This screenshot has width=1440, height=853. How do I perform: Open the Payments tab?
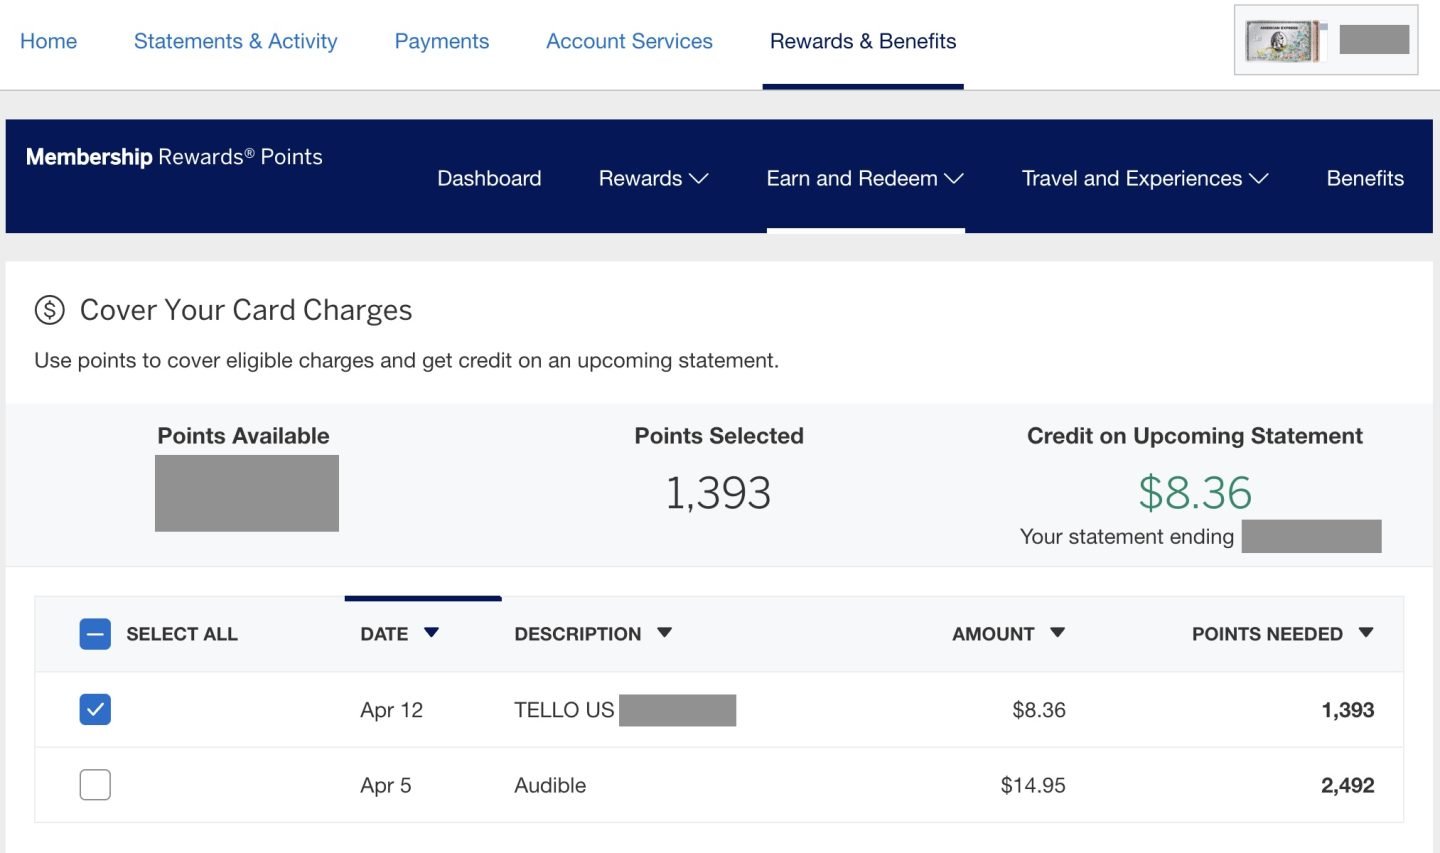pyautogui.click(x=441, y=41)
